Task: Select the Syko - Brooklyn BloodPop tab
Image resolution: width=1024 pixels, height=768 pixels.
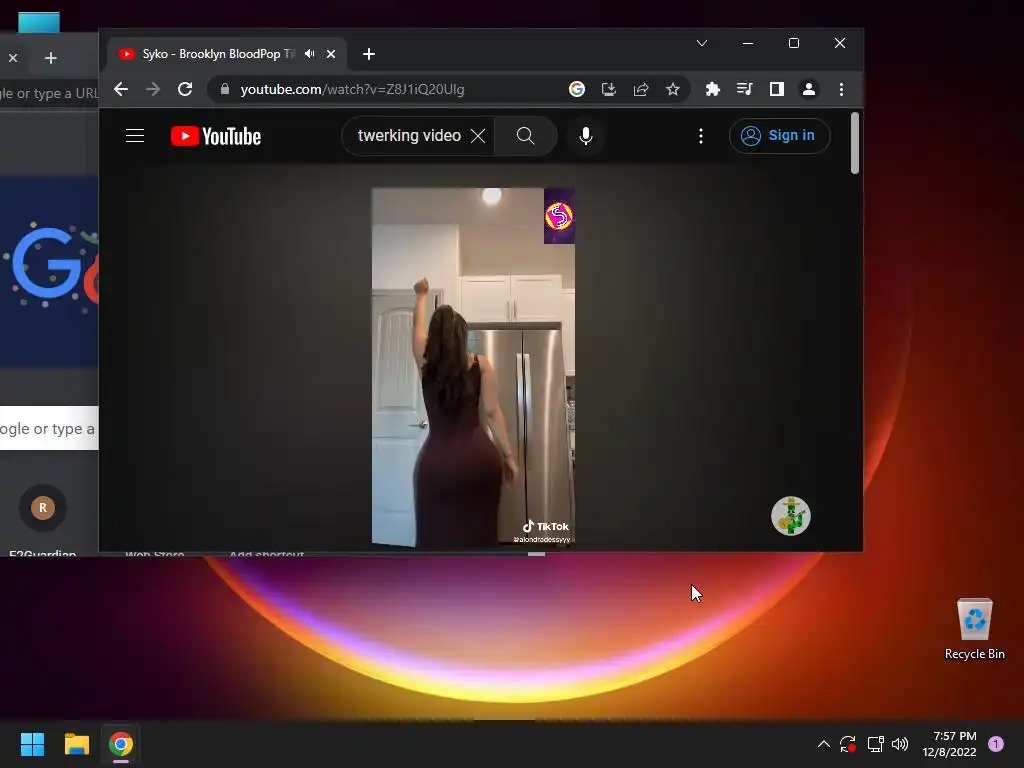Action: point(227,54)
